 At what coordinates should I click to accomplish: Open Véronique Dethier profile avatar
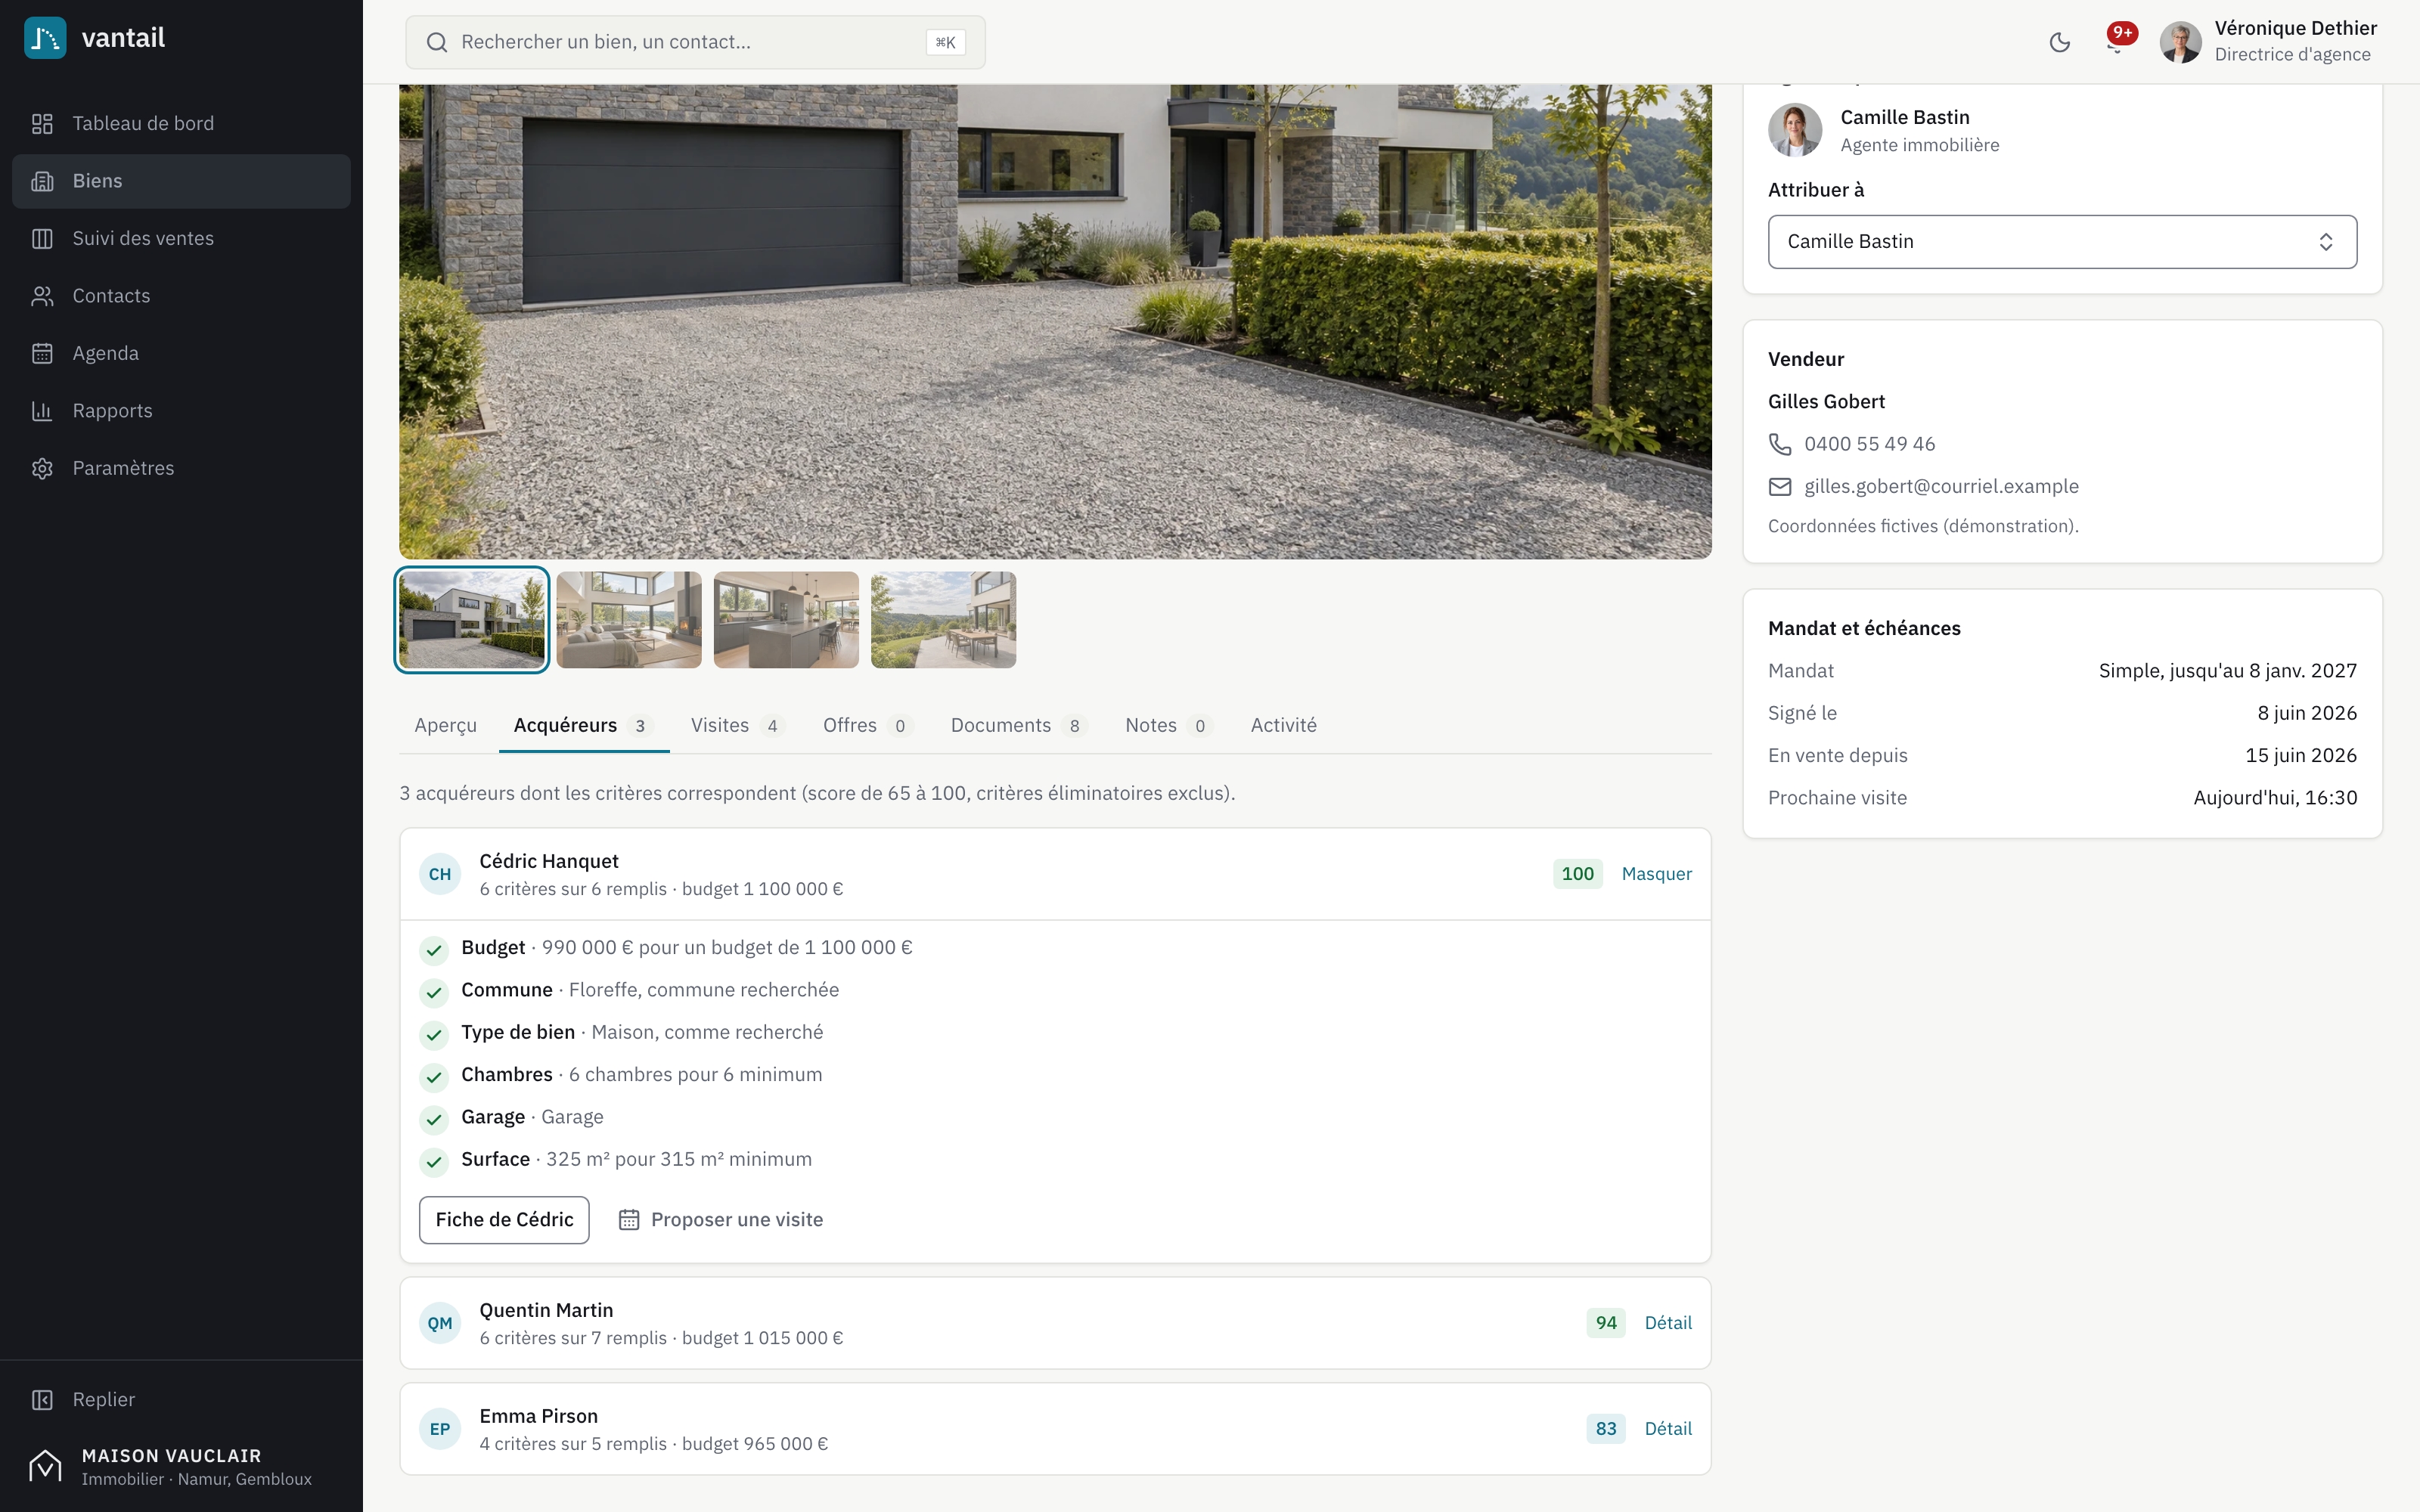[x=2180, y=42]
